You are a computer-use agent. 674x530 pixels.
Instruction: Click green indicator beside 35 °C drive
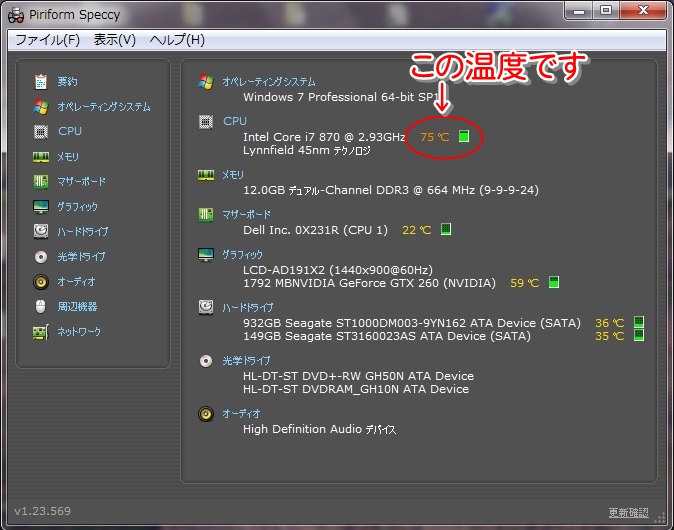coord(639,335)
